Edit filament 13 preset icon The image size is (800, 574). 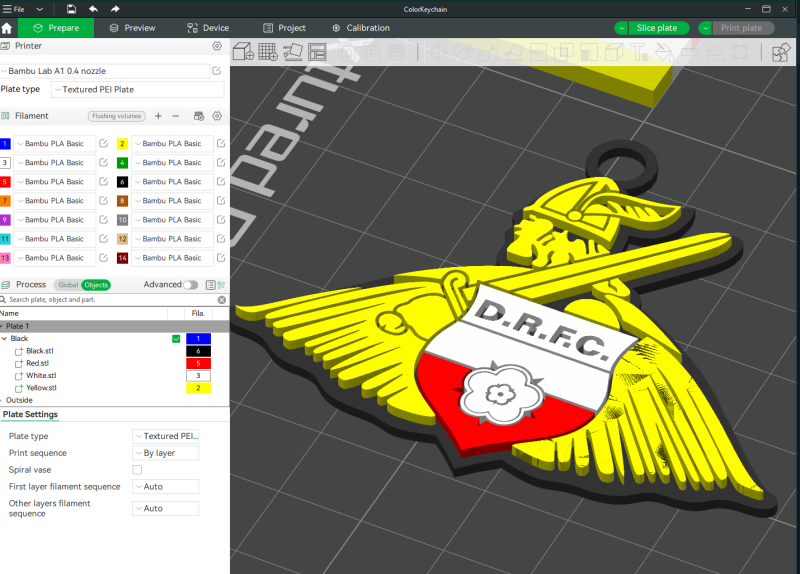[104, 258]
